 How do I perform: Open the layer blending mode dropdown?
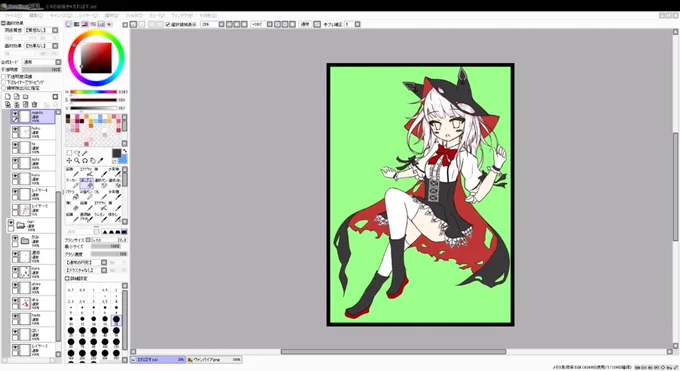pyautogui.click(x=58, y=62)
